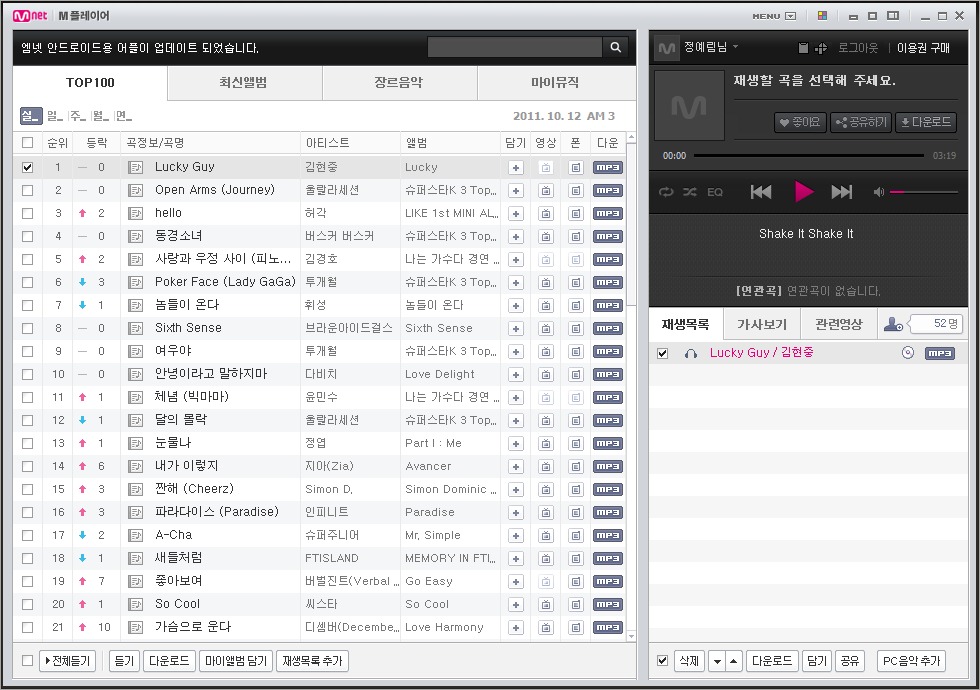The height and width of the screenshot is (690, 980).
Task: Click the phone icon for 동경소녀
Action: (576, 237)
